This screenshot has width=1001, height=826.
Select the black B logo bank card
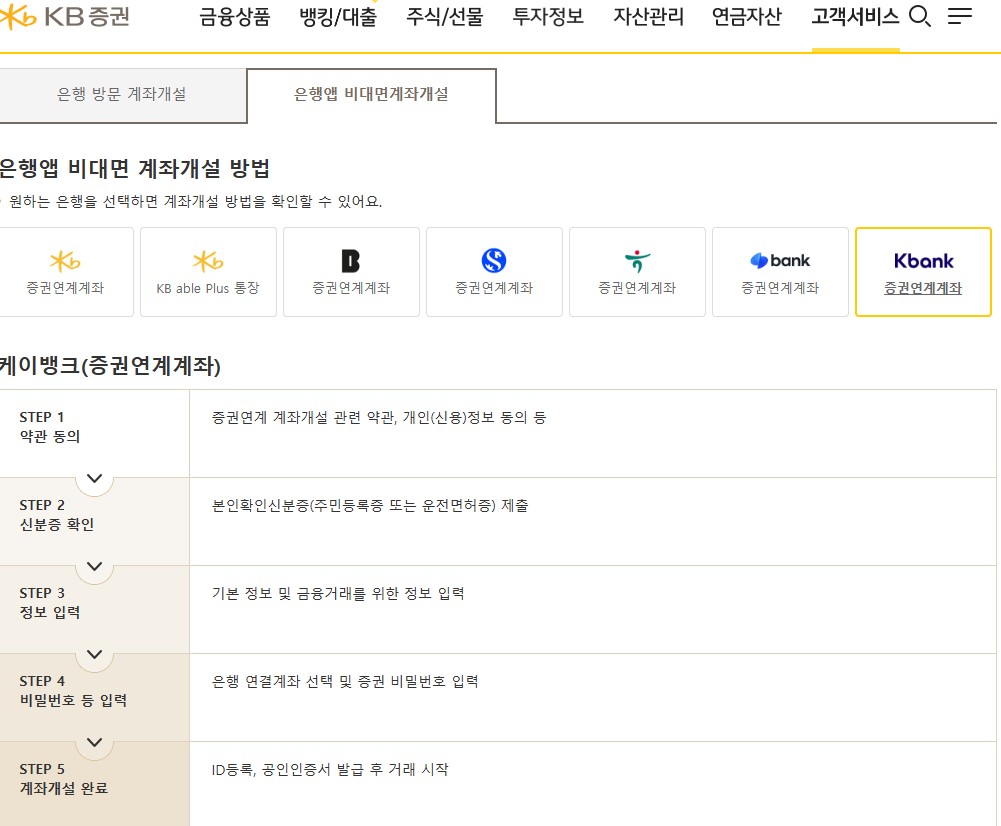click(351, 272)
